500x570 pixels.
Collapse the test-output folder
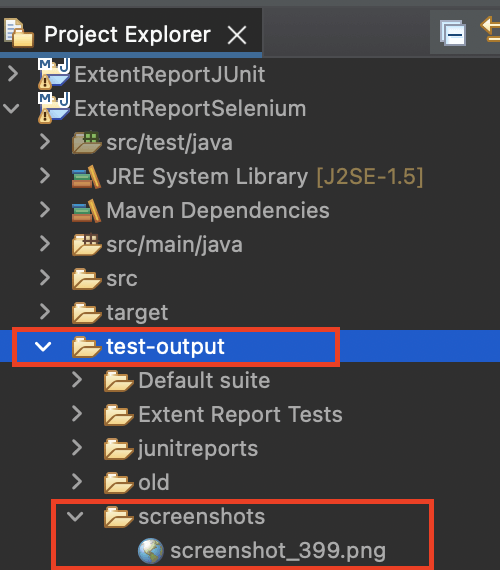pos(43,346)
